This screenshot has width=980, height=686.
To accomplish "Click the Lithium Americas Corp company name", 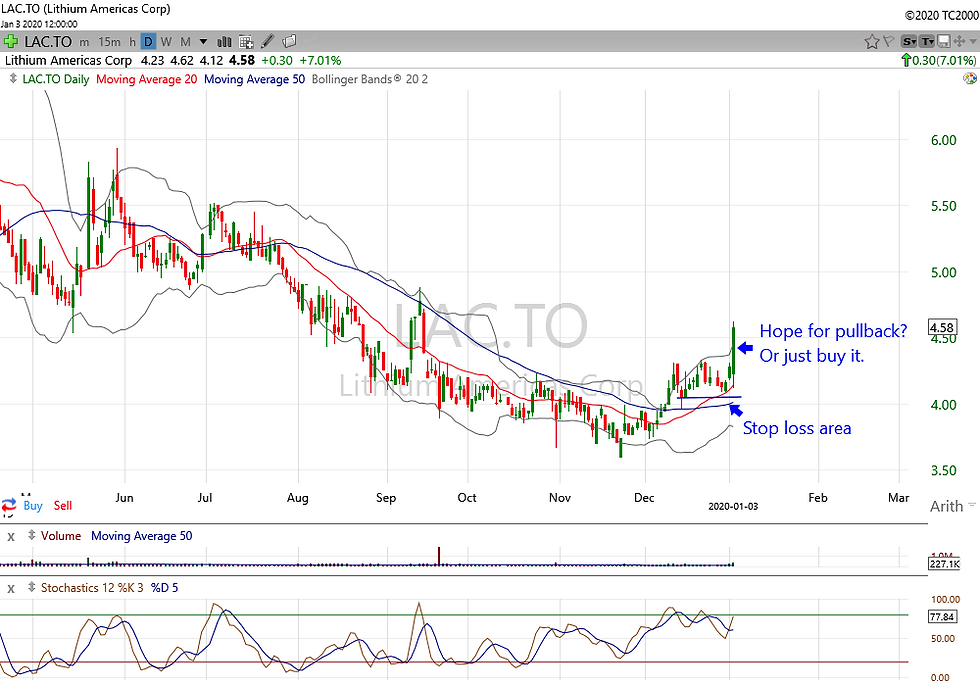I will point(68,61).
